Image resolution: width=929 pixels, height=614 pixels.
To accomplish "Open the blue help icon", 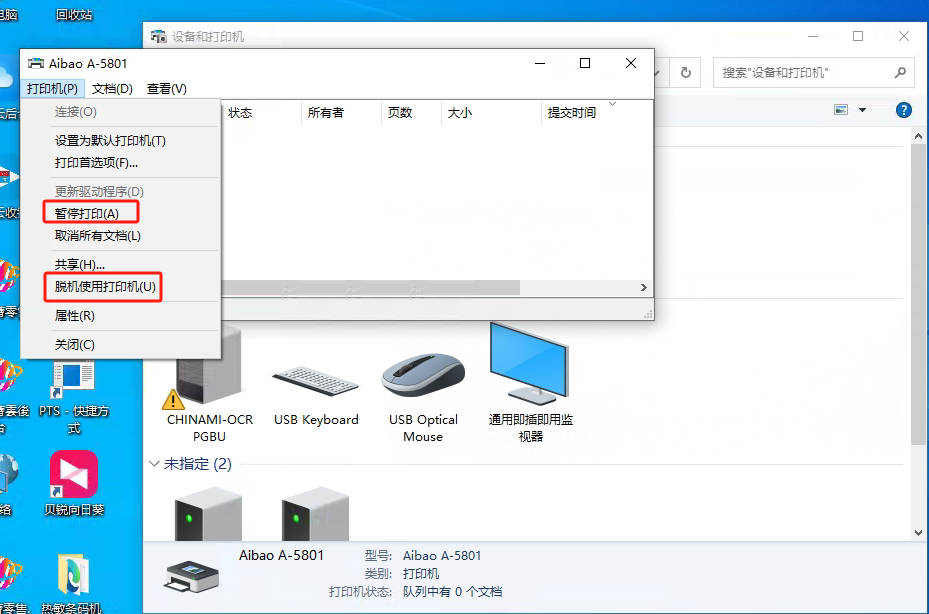I will 904,110.
